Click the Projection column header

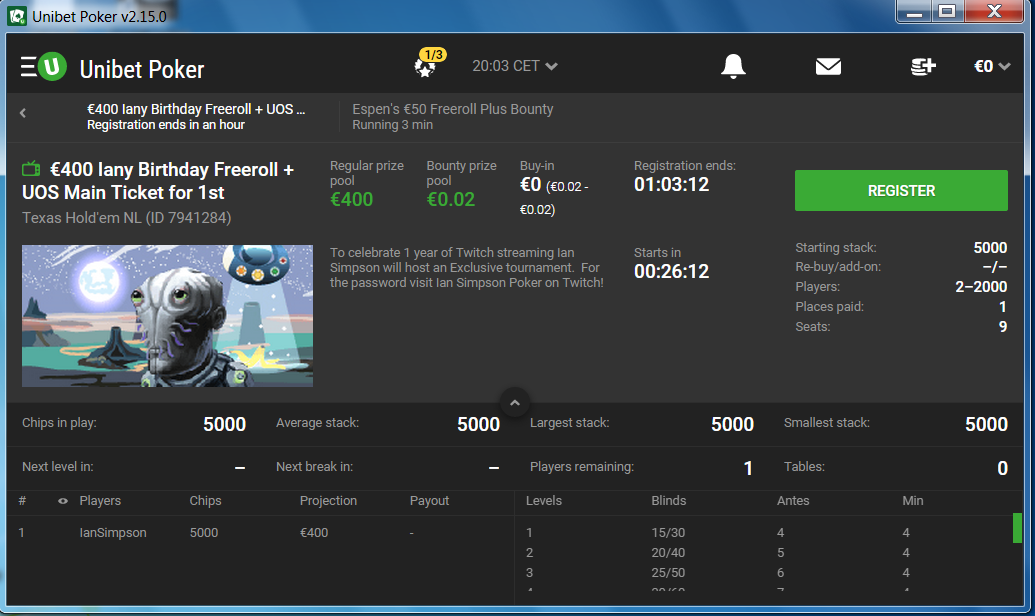[x=328, y=500]
